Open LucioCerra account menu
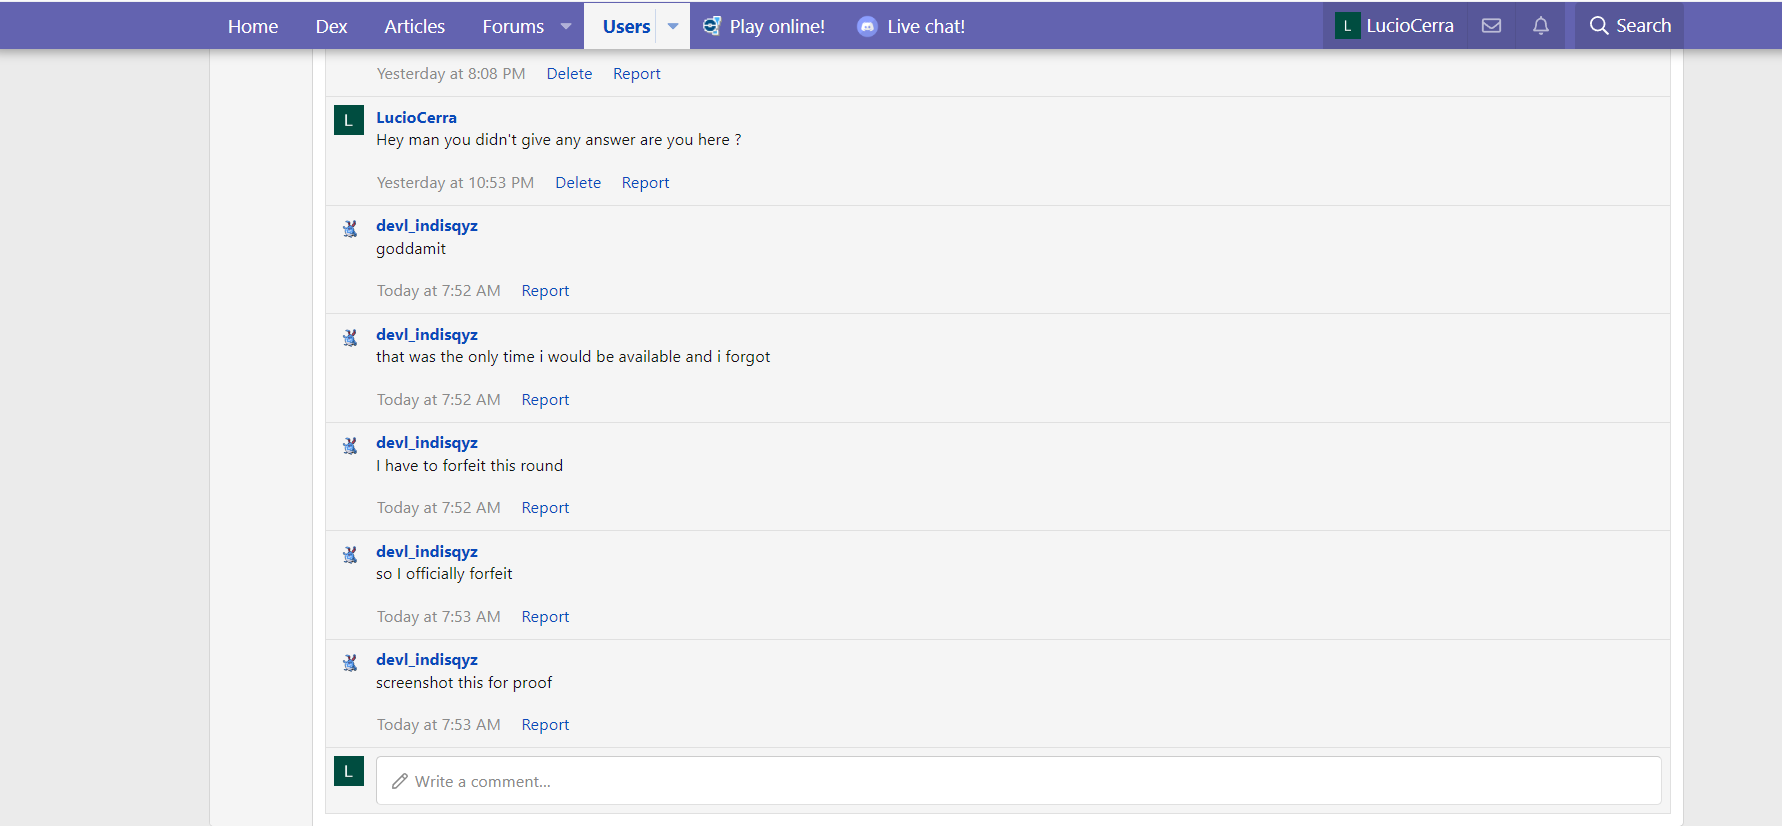Image resolution: width=1782 pixels, height=826 pixels. click(1395, 26)
